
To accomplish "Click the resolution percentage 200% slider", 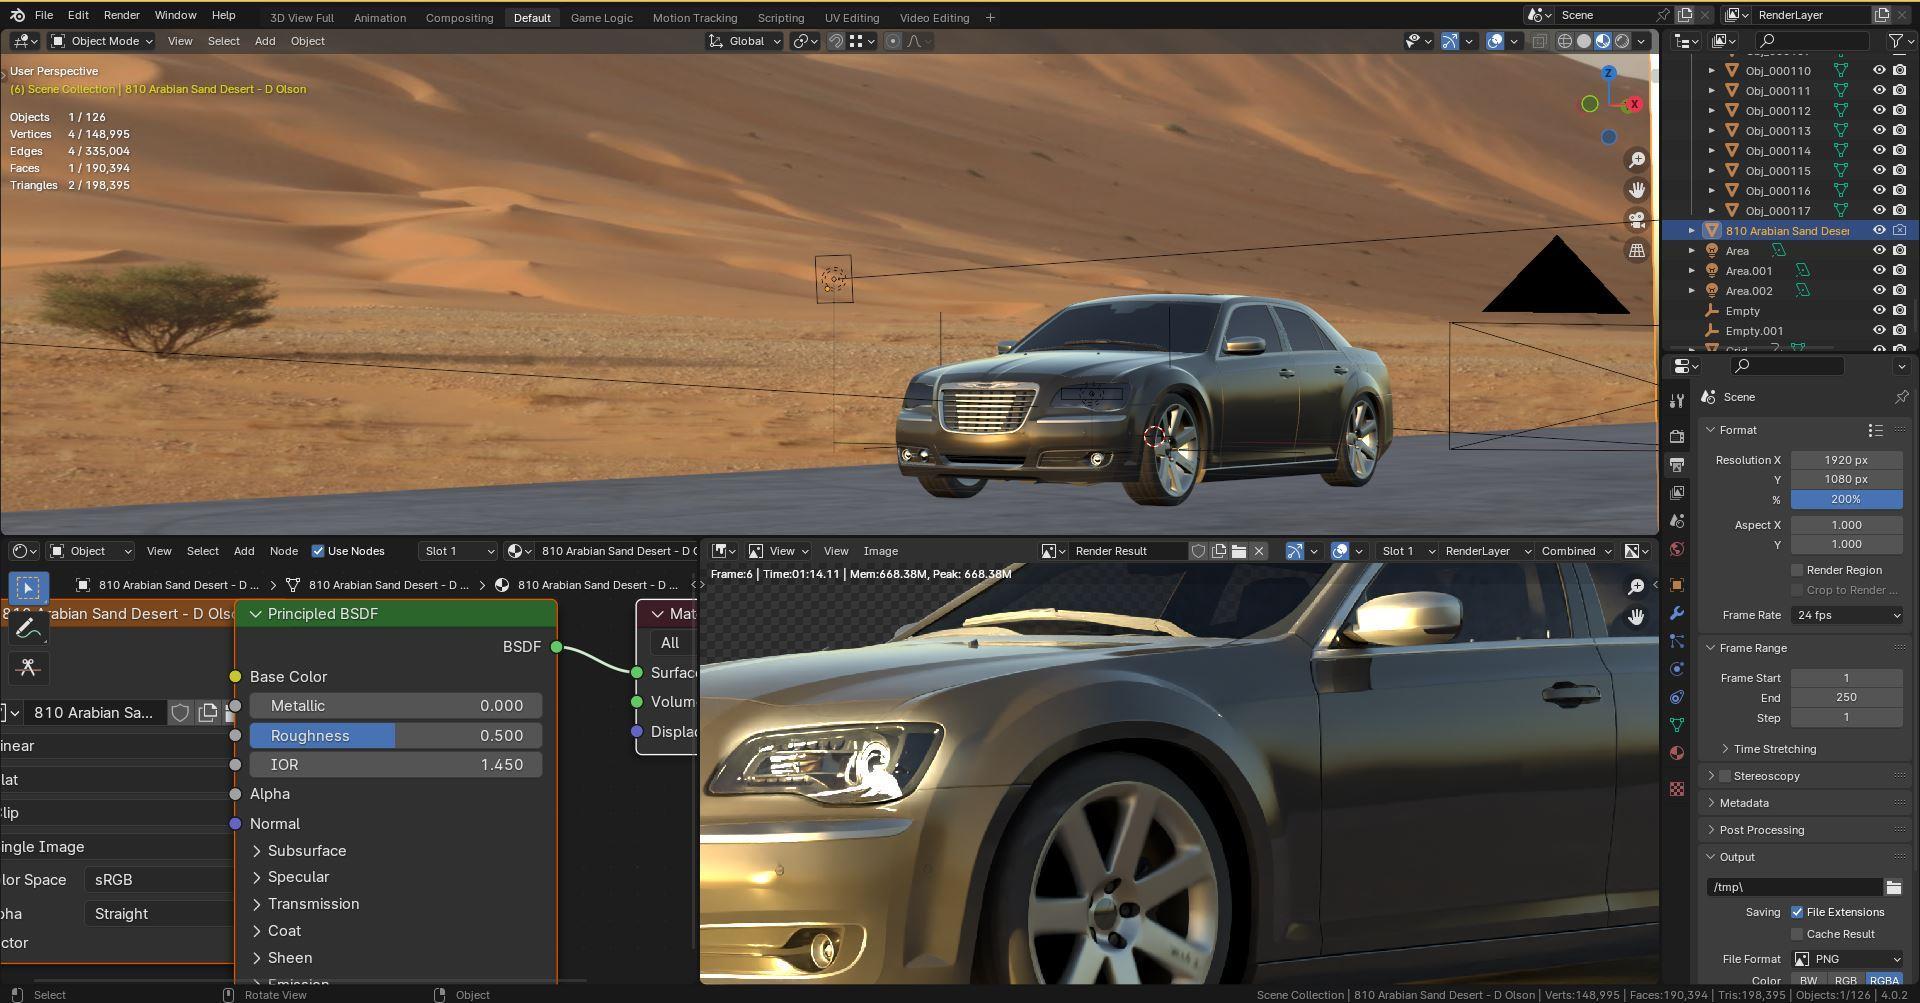I will 1846,499.
